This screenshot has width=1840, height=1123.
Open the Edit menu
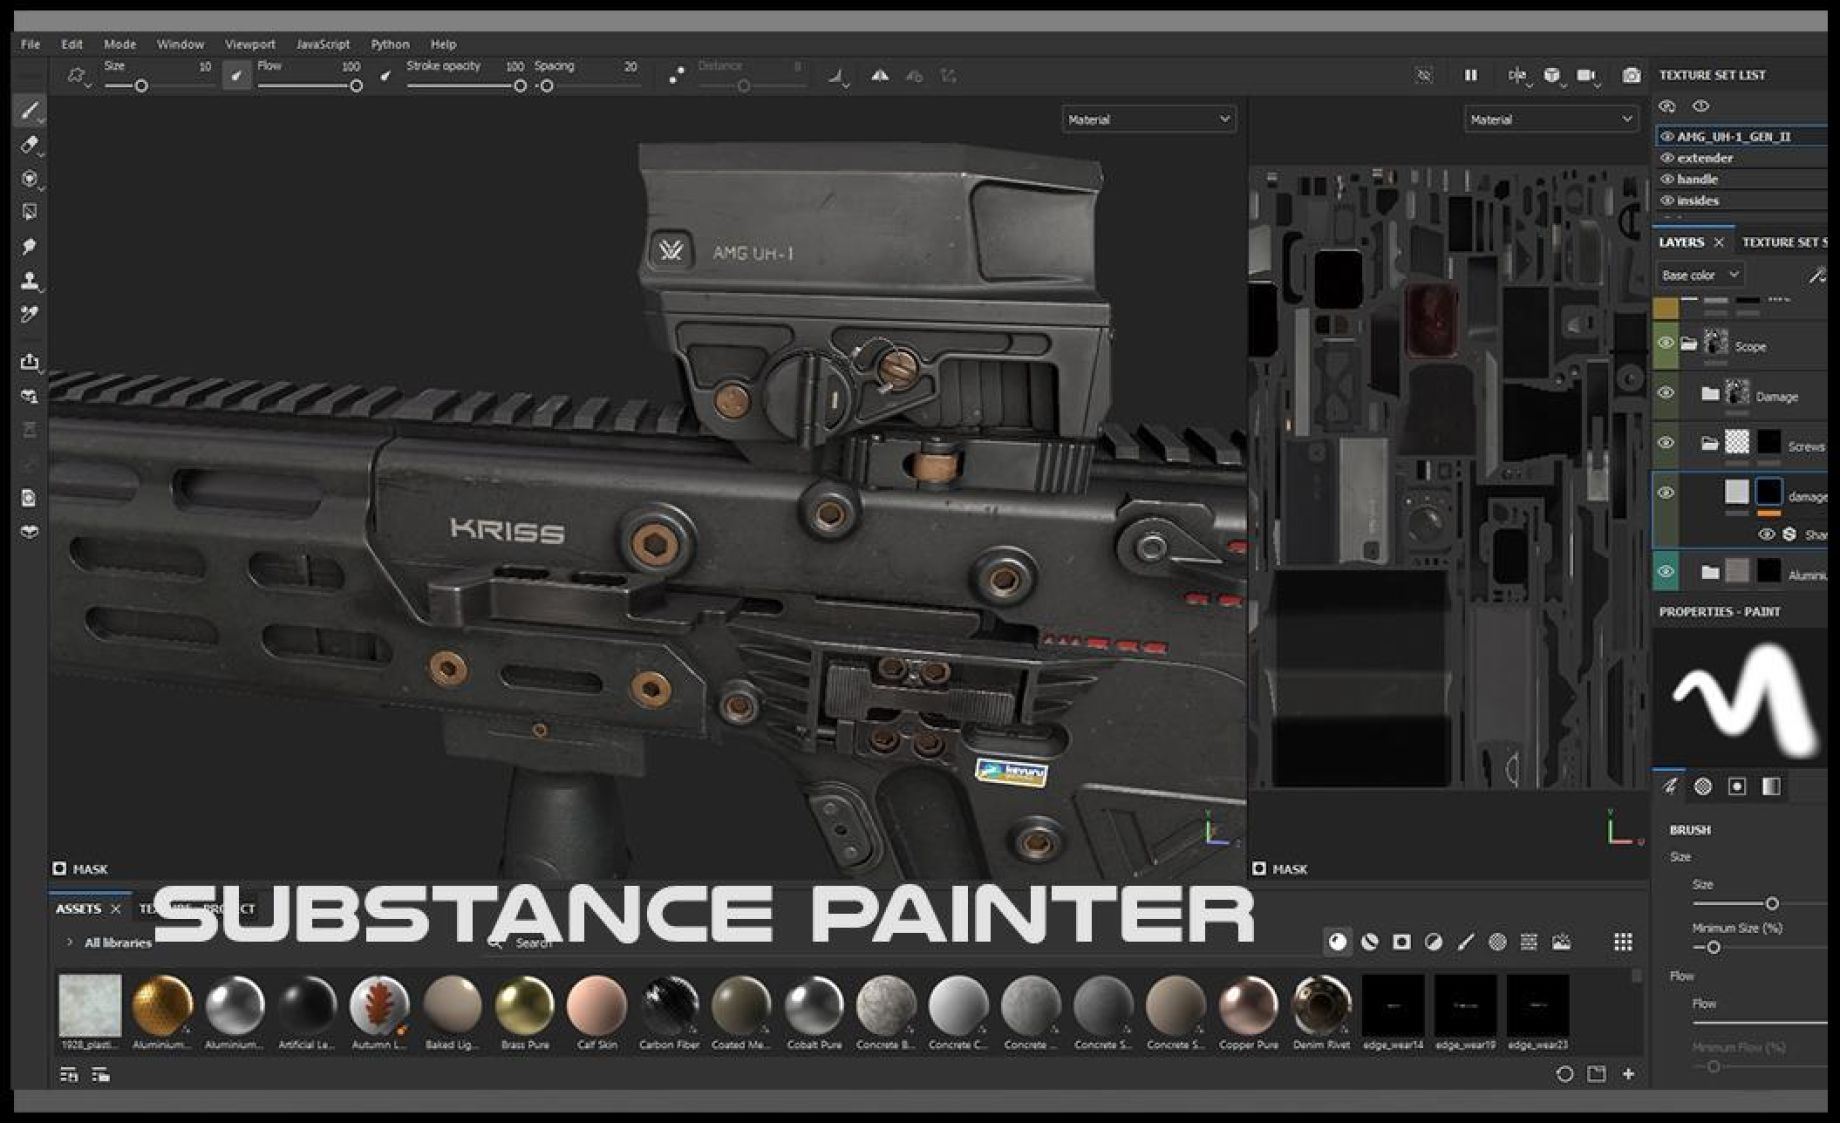(72, 44)
